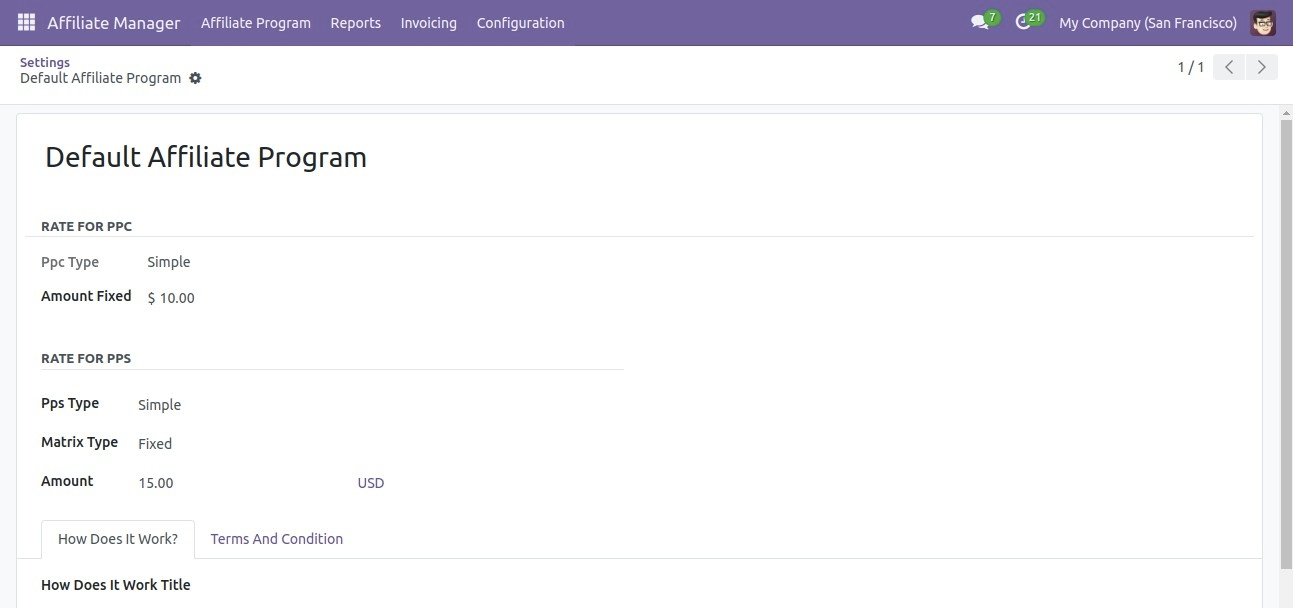Click the Default Affiliate Program heading
Viewport: 1293px width, 608px height.
point(206,157)
